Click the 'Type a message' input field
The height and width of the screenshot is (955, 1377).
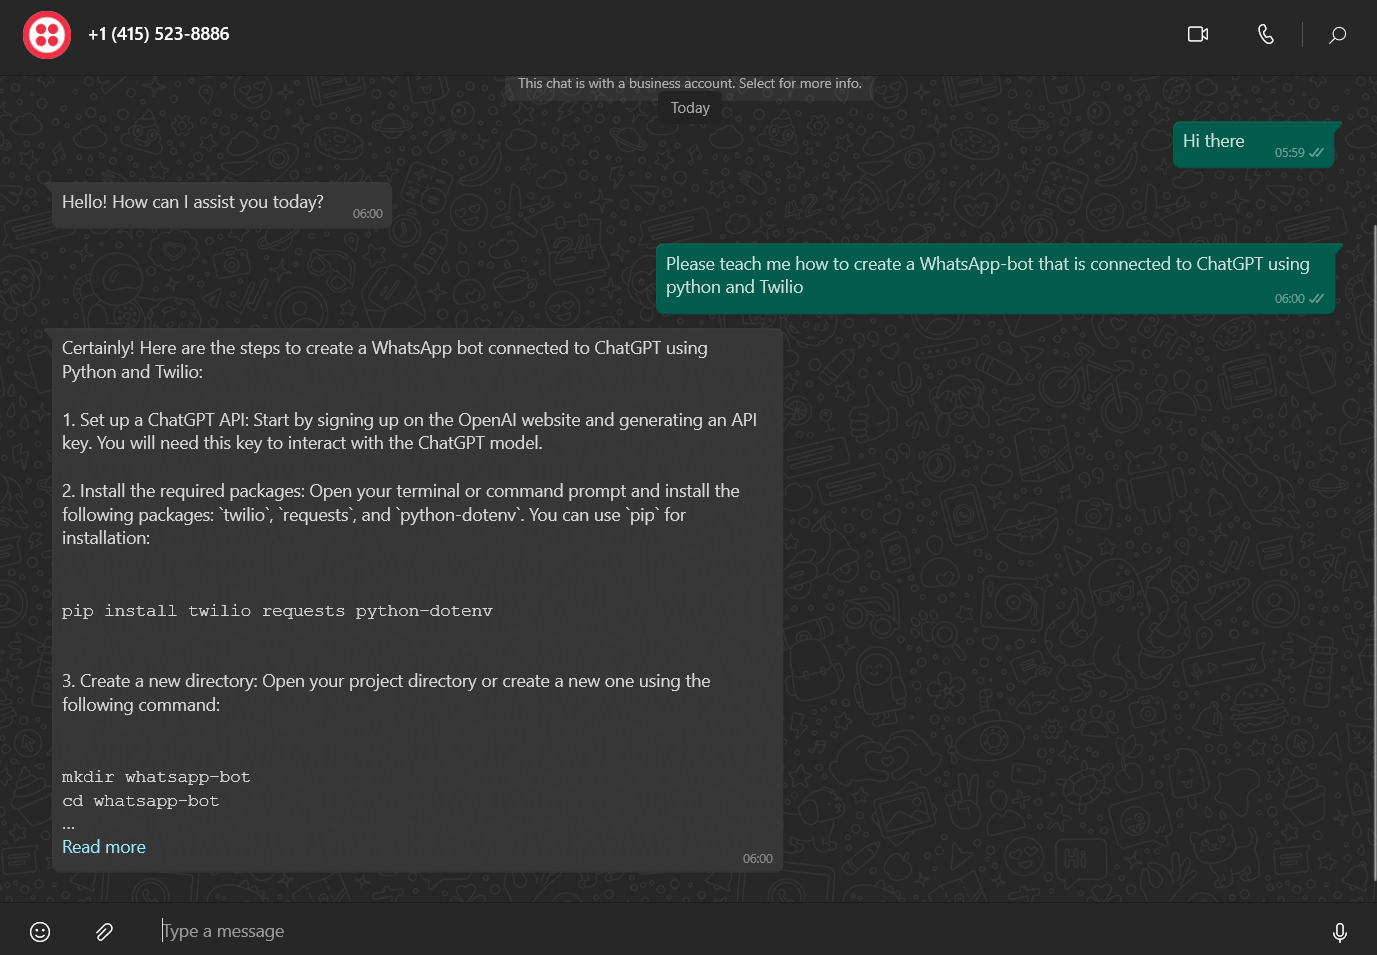(x=400, y=931)
